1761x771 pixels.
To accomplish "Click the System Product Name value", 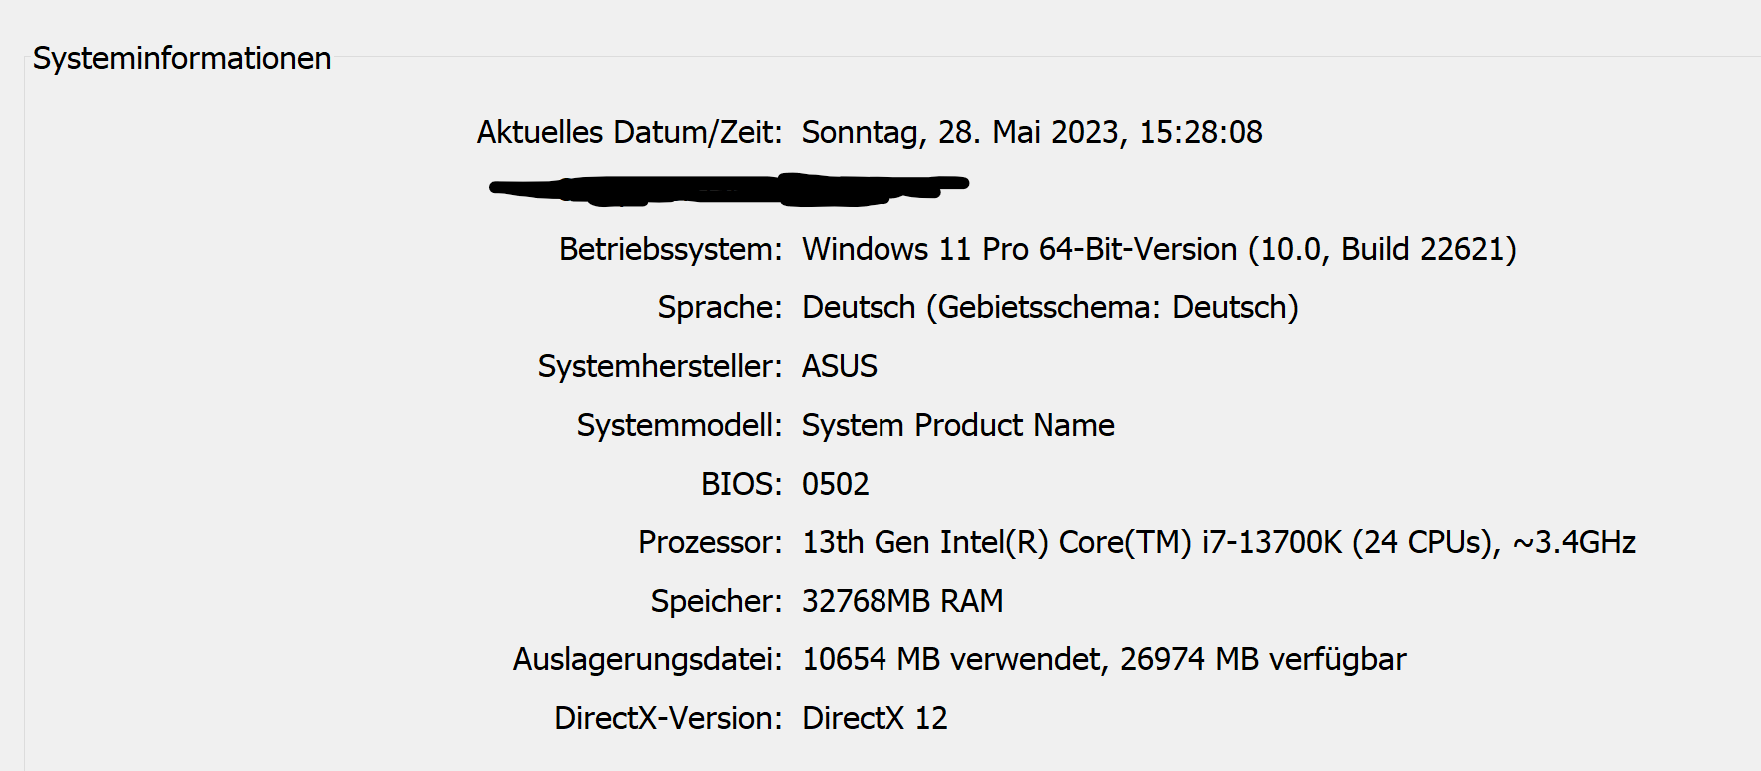I will 958,425.
